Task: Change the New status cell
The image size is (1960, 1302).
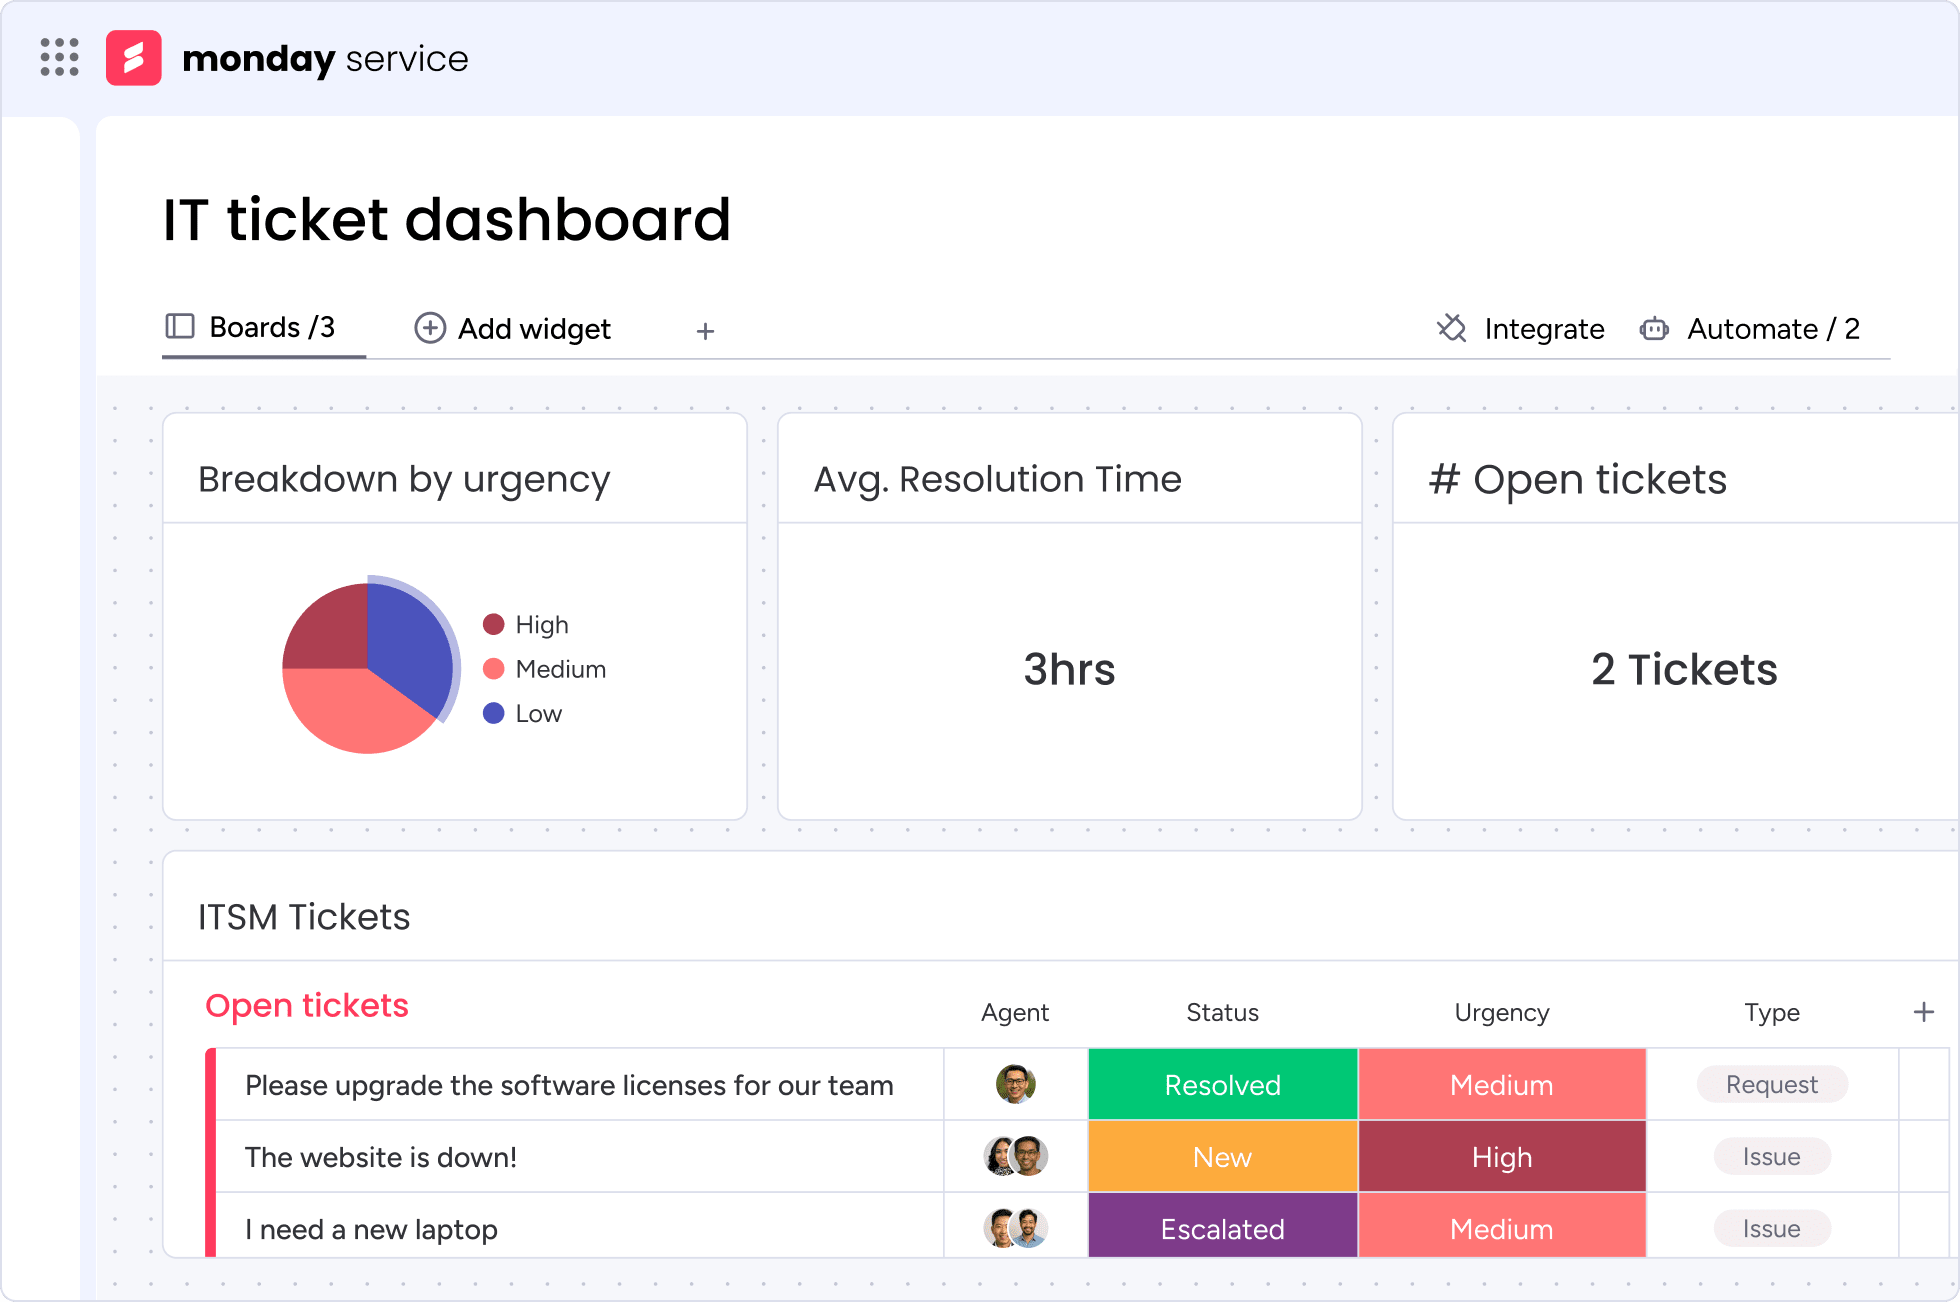Action: (x=1222, y=1157)
